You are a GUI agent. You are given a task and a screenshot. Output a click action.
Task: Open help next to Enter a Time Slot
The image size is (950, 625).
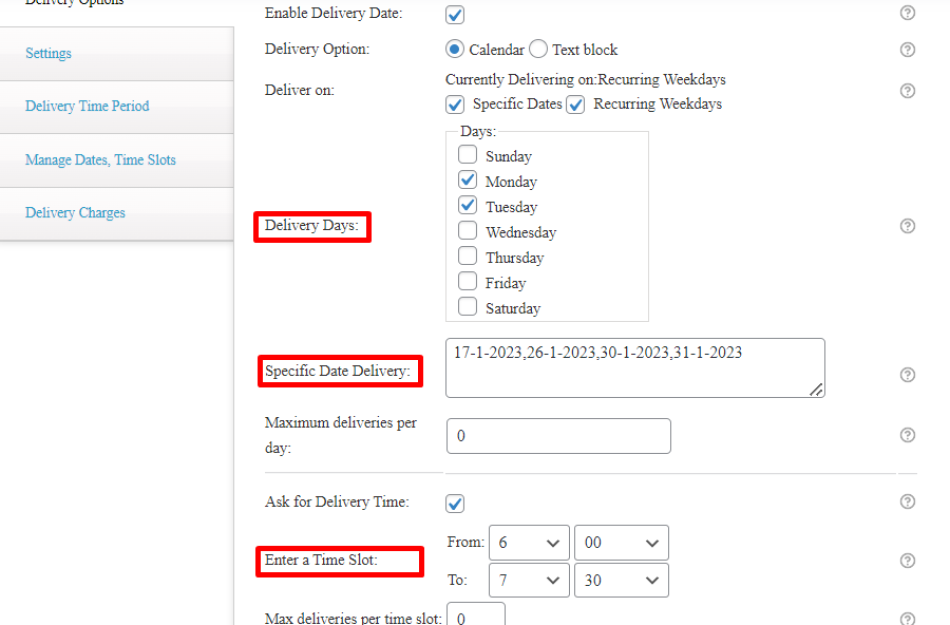pyautogui.click(x=907, y=560)
